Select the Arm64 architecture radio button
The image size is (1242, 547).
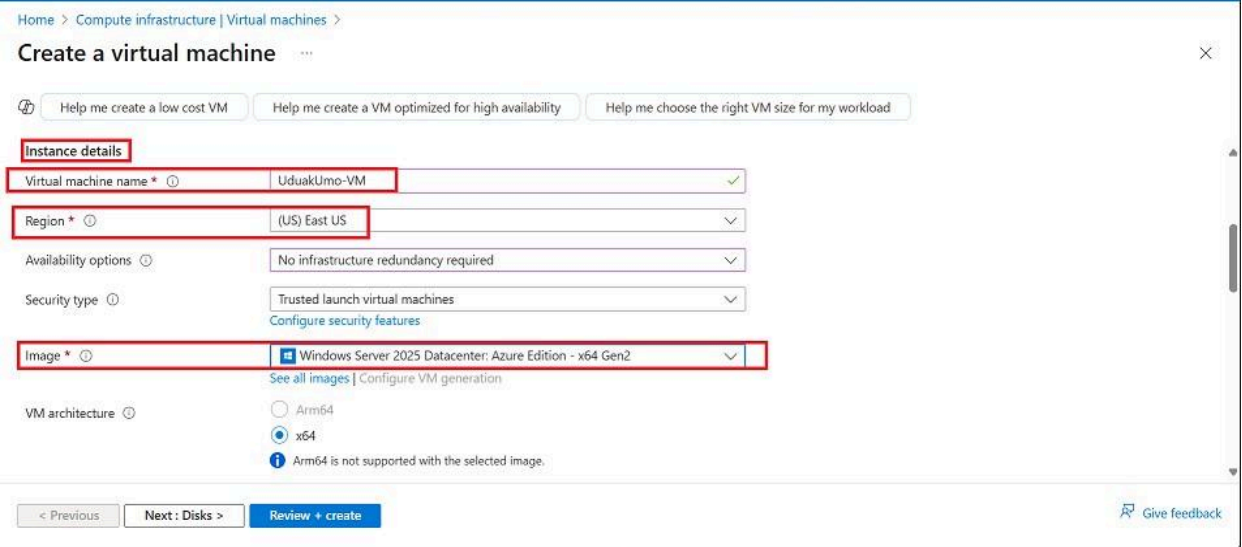(279, 410)
